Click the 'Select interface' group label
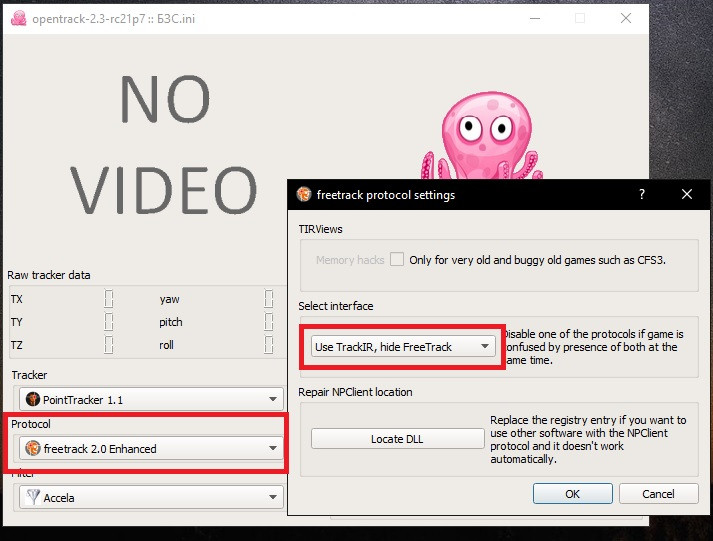This screenshot has width=713, height=541. point(336,306)
